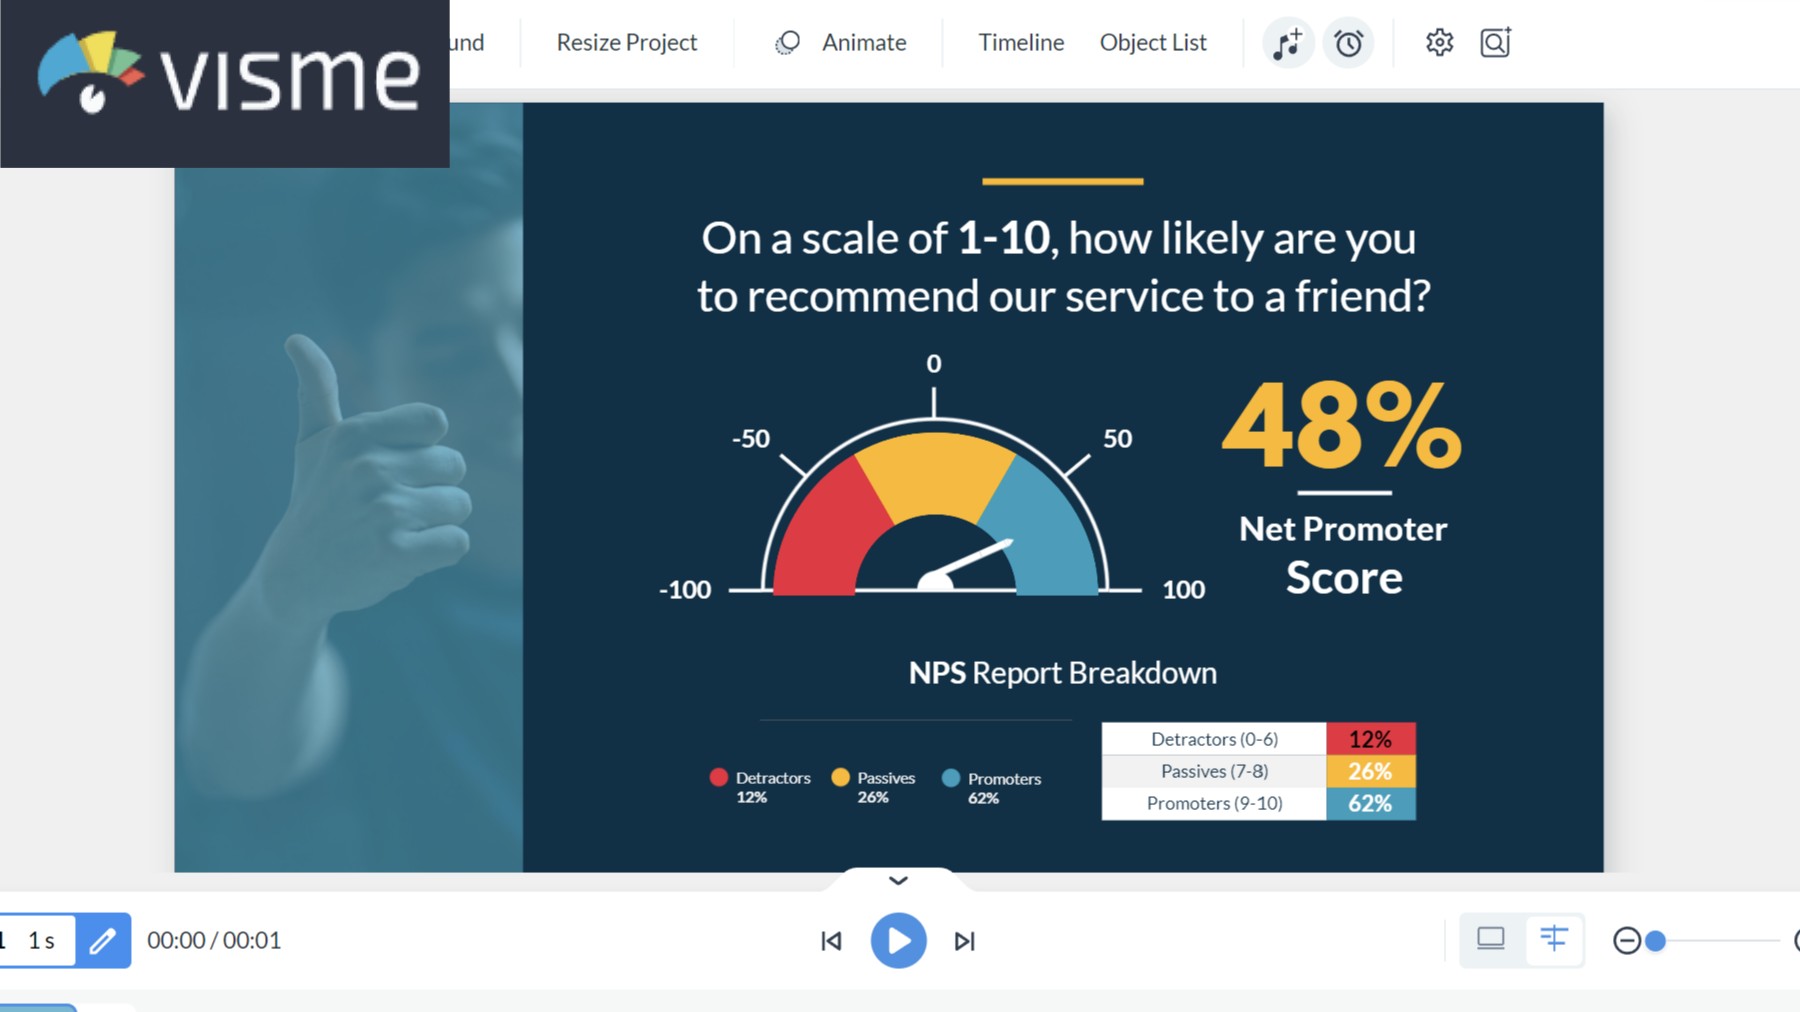Click the red 12% table cell
The width and height of the screenshot is (1800, 1012).
pos(1370,739)
